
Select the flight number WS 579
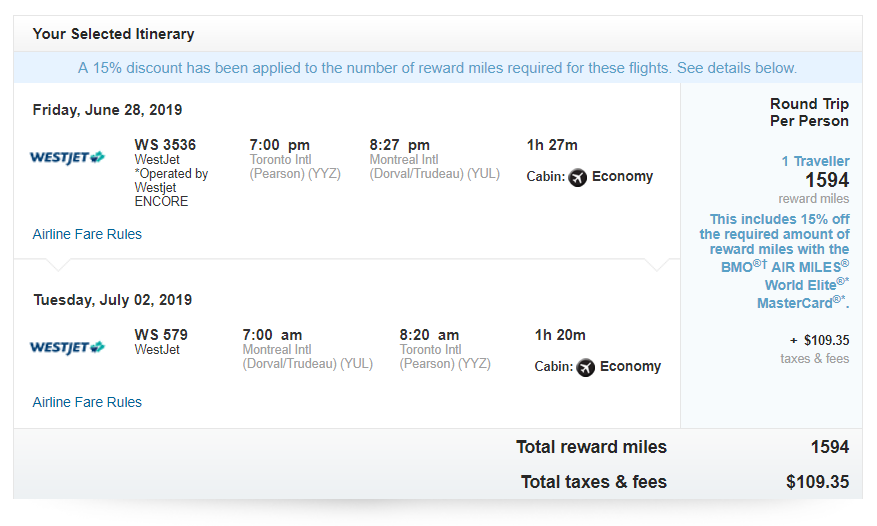tap(161, 334)
